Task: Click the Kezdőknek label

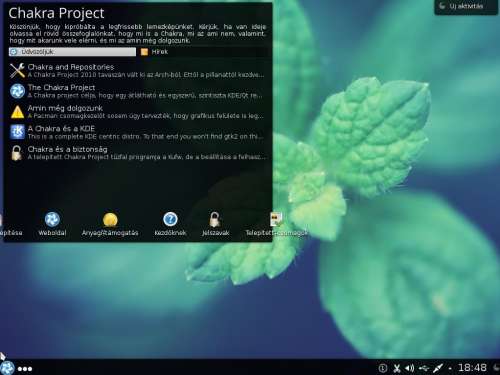Action: [x=170, y=233]
